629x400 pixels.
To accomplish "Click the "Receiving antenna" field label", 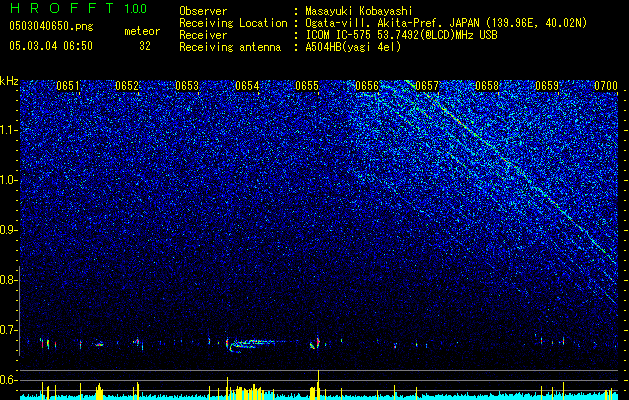I will [x=230, y=47].
